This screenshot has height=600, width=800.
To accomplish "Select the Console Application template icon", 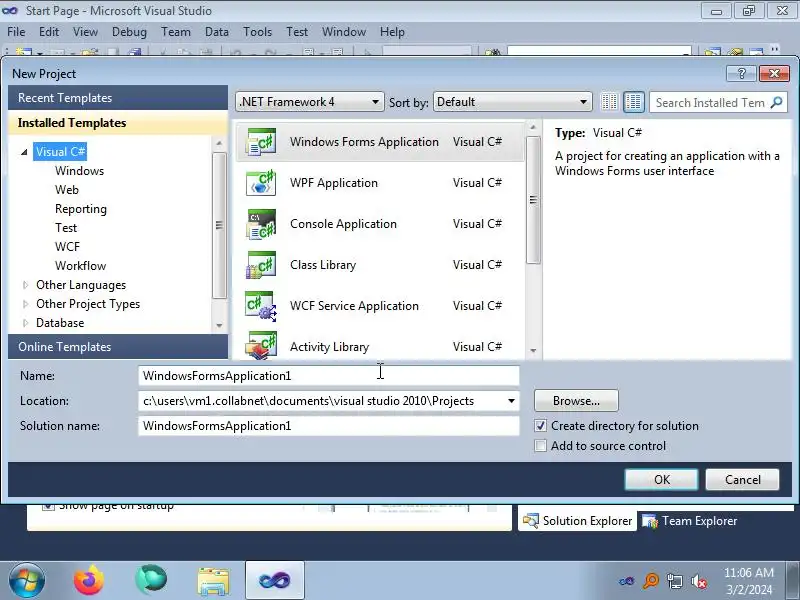I will tap(261, 223).
